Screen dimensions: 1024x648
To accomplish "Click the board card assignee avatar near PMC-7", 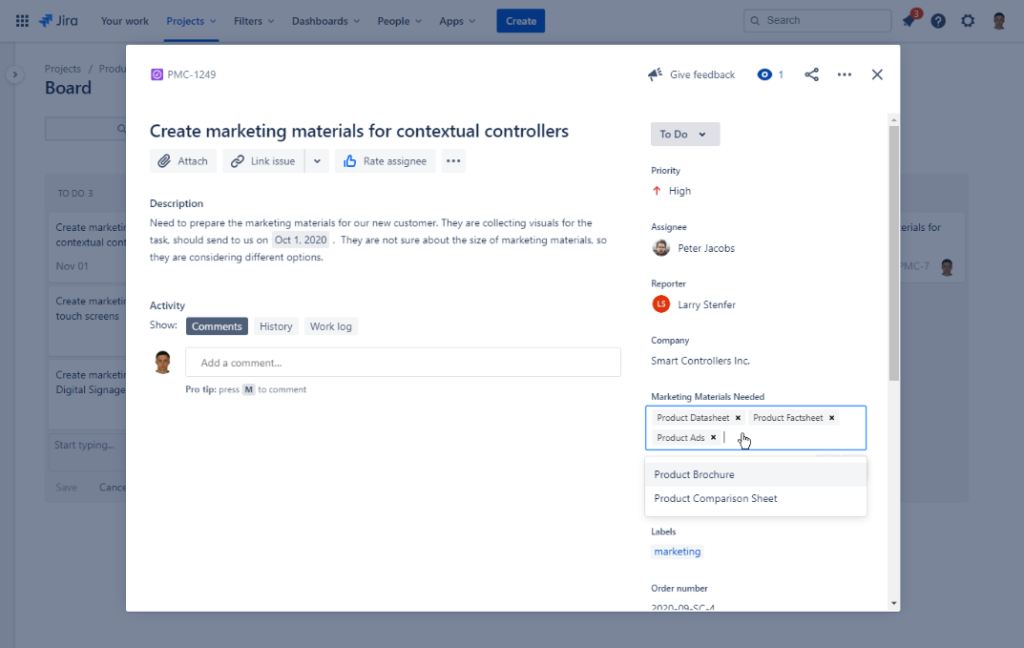I will 947,267.
